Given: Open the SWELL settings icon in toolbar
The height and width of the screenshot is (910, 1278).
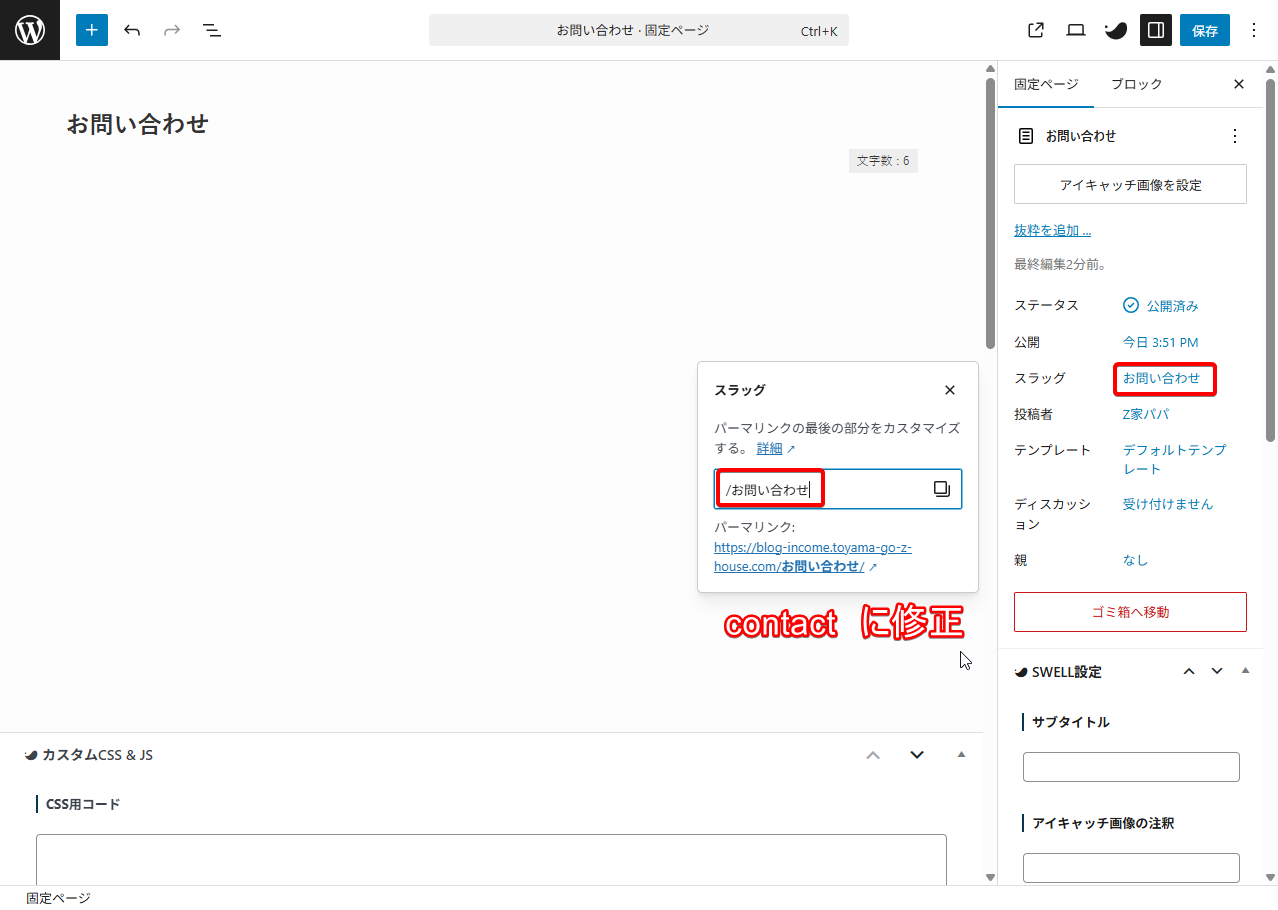Looking at the screenshot, I should tap(1115, 30).
